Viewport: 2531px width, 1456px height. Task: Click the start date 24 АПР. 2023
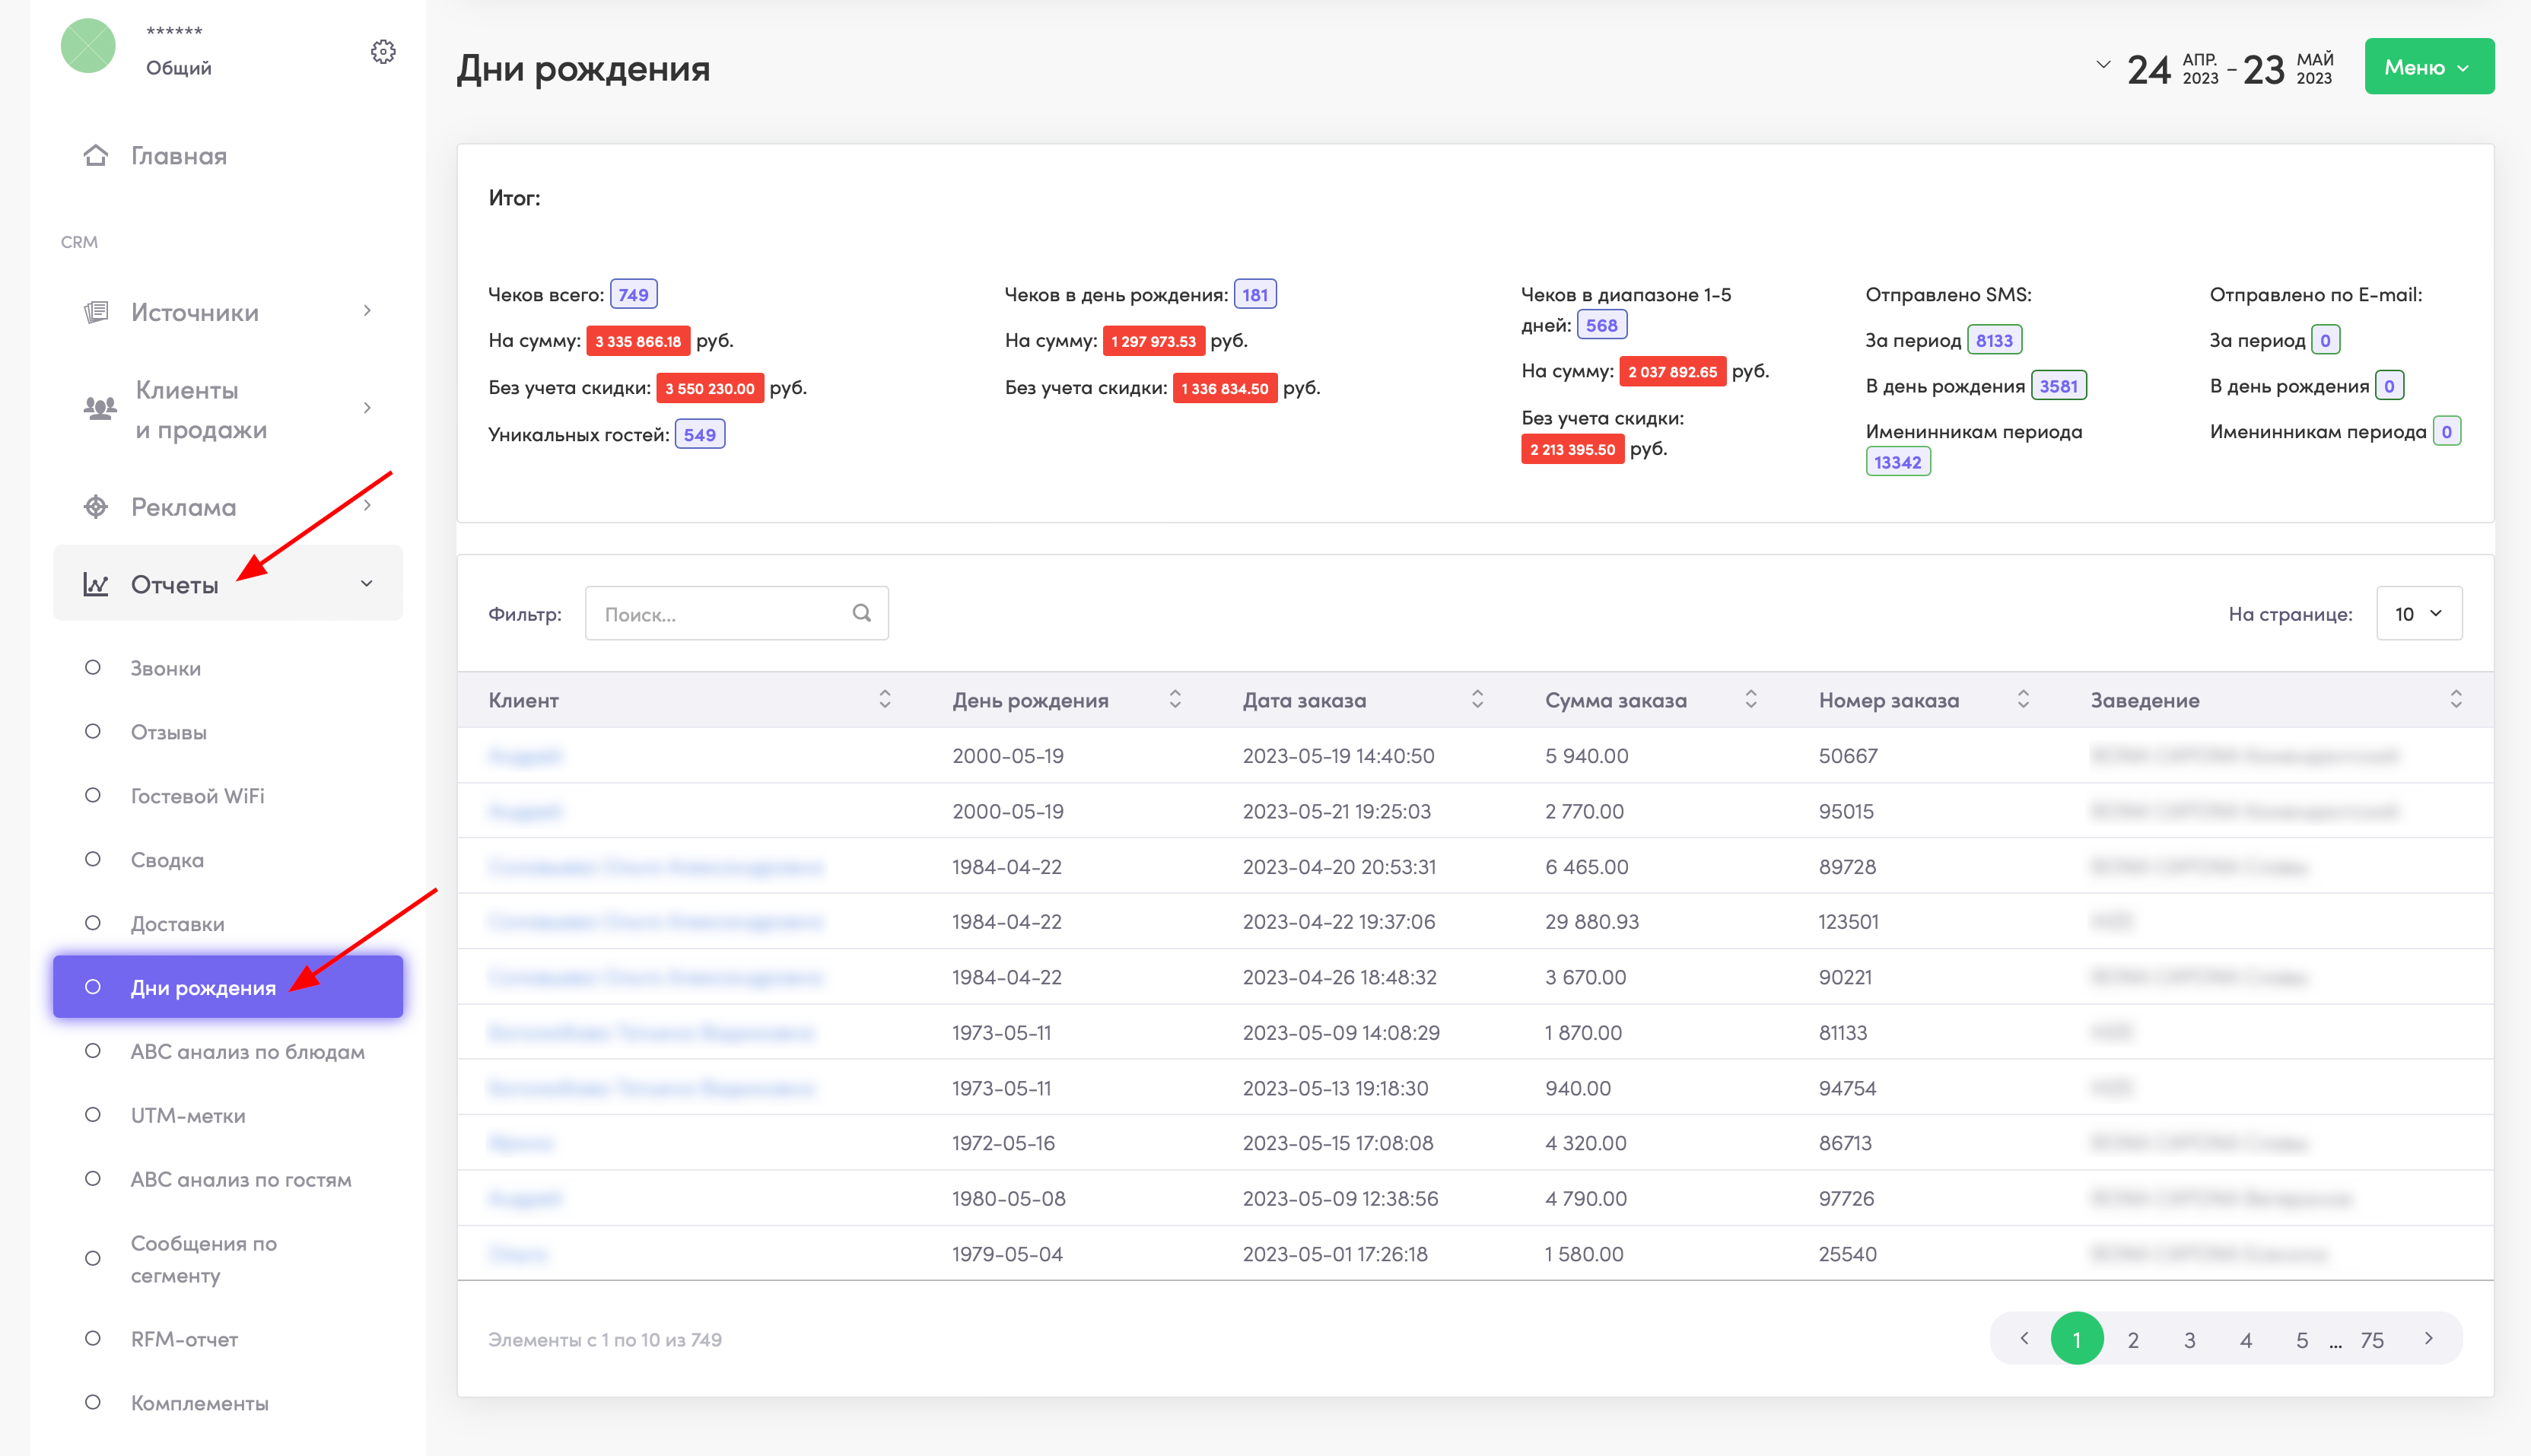[2173, 68]
